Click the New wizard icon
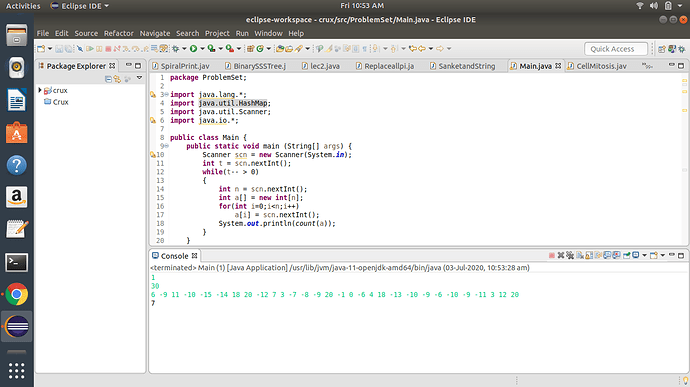 tap(40, 48)
